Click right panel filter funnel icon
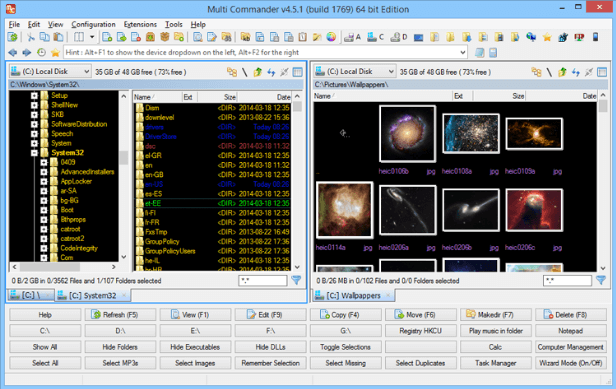Screen dimensions: 616x389 tap(601, 280)
